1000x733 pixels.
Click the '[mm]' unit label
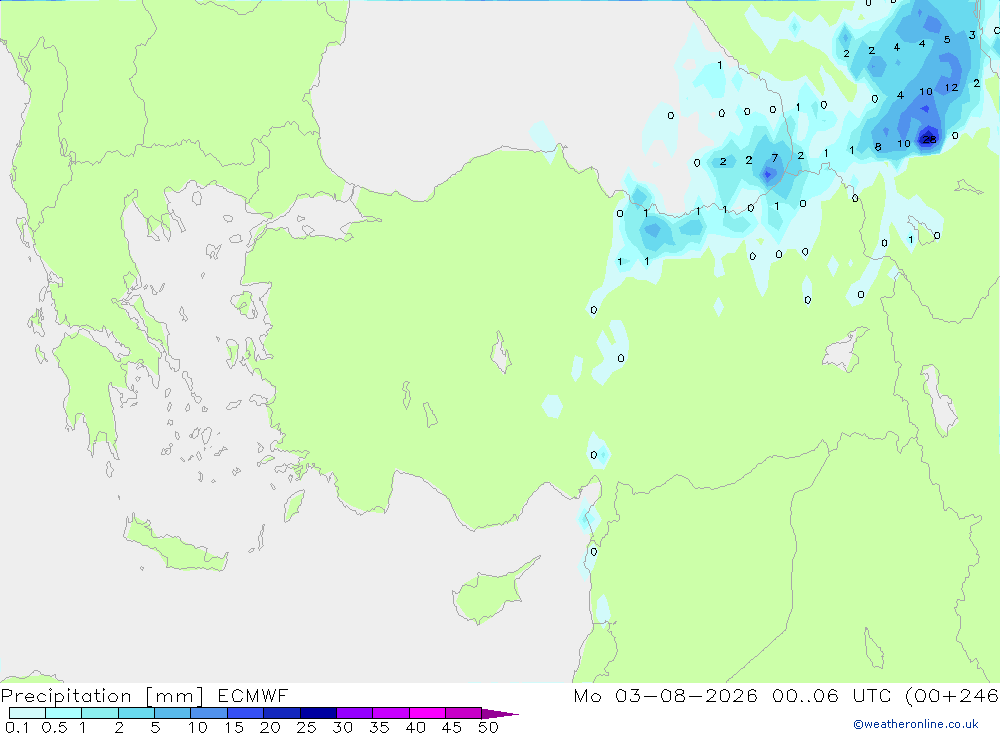(x=174, y=696)
